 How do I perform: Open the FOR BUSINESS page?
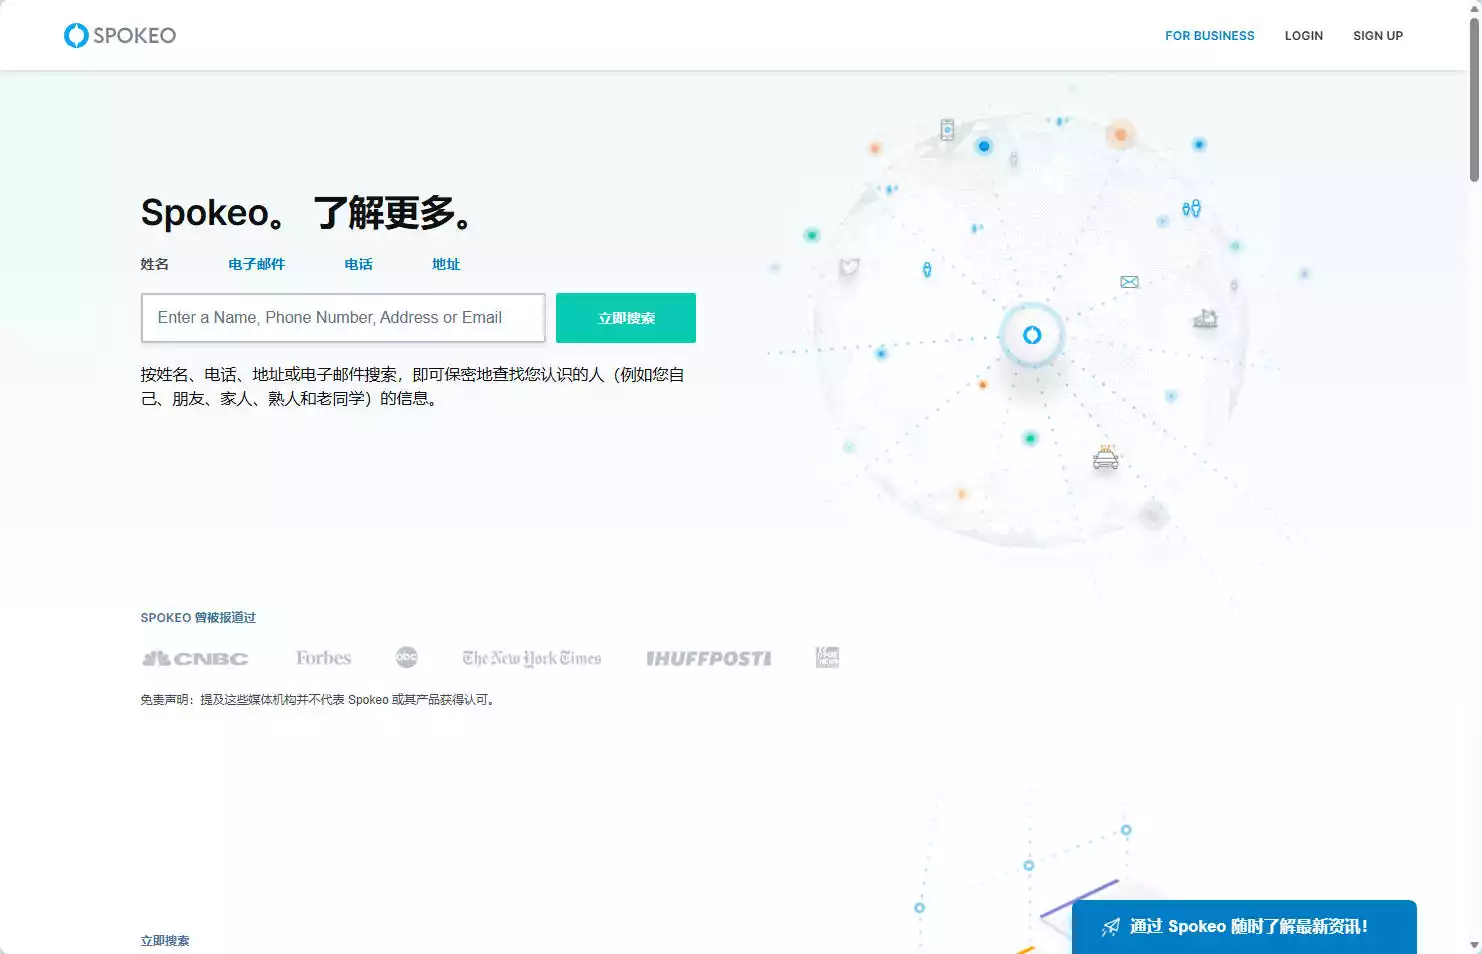coord(1209,36)
